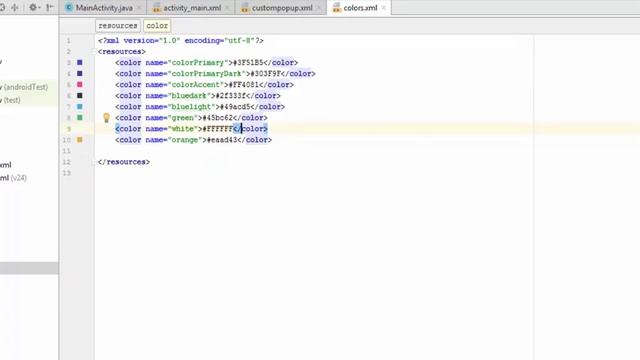Open the orange gutter color swatch
Image resolution: width=640 pixels, height=360 pixels.
click(80, 140)
